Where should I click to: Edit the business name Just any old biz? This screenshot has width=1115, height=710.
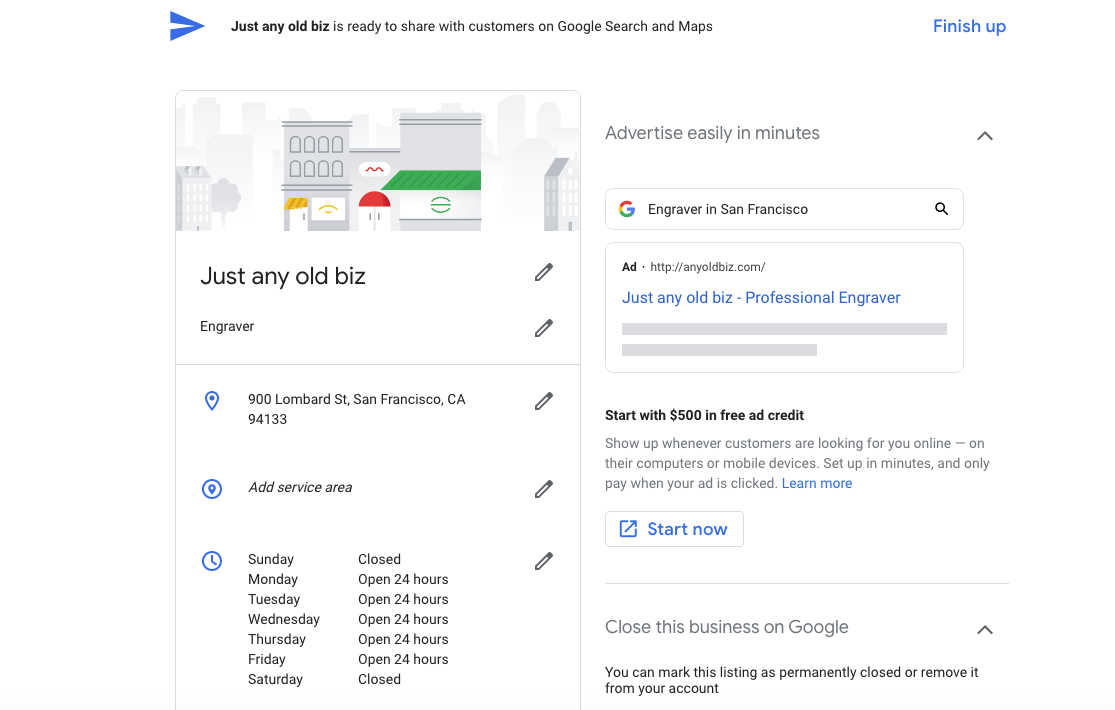(544, 272)
